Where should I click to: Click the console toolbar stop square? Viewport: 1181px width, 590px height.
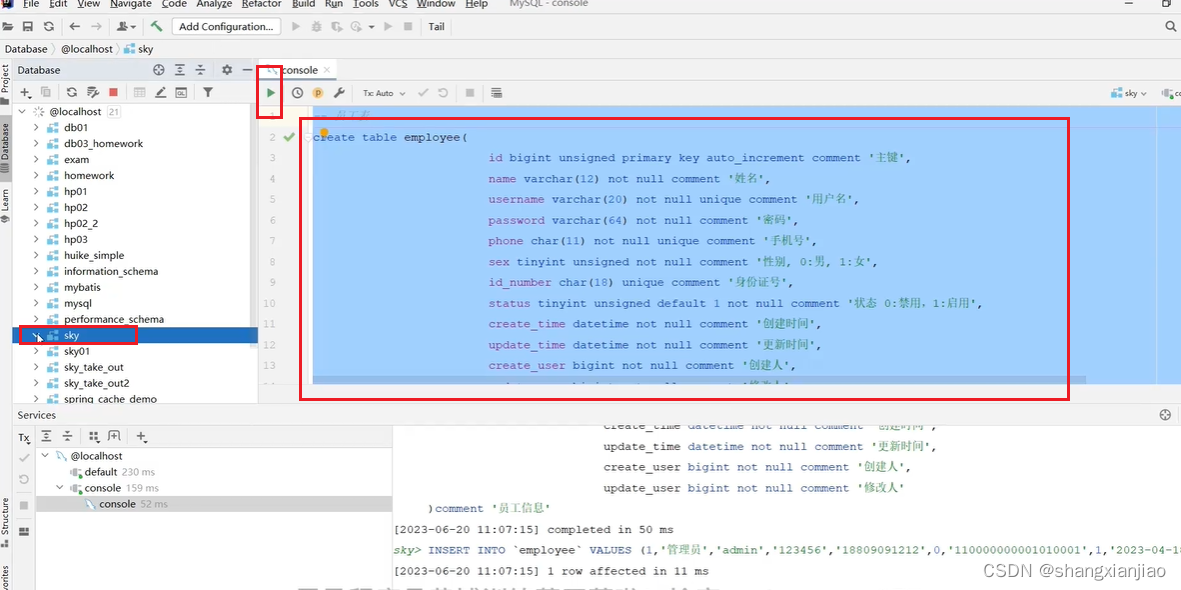(469, 93)
